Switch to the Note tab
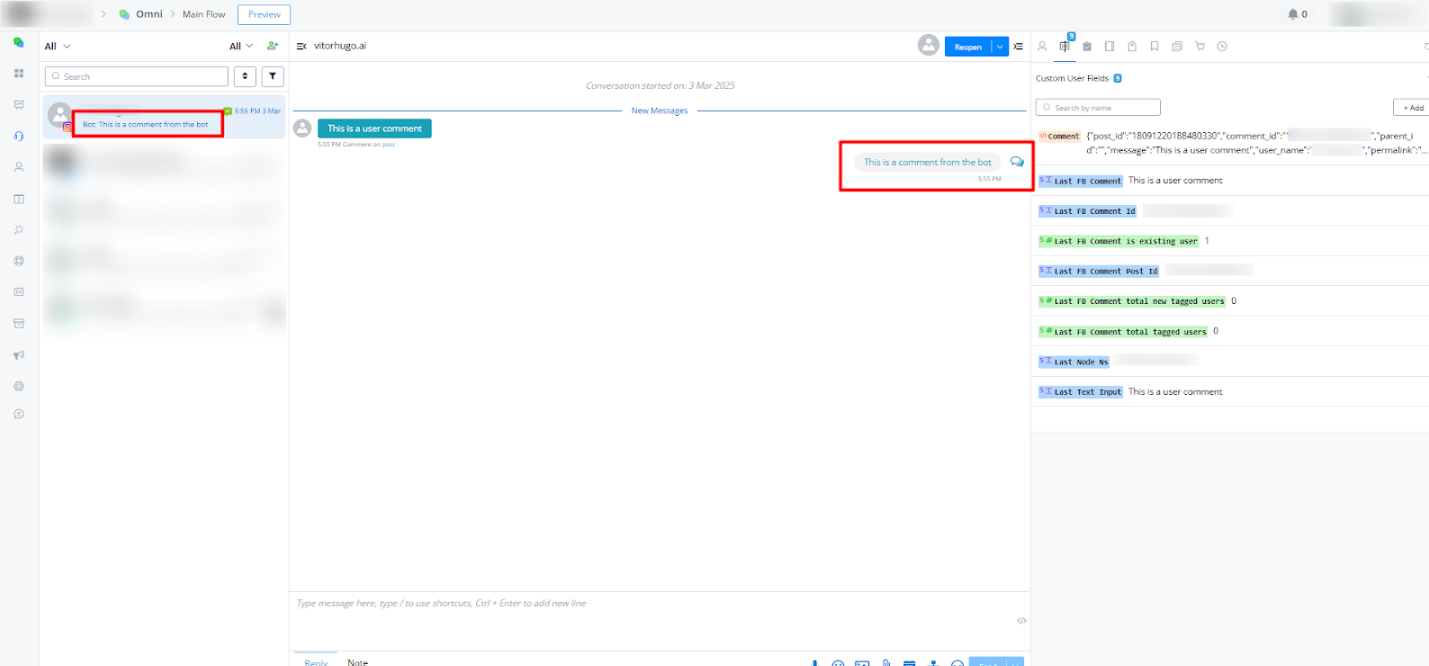This screenshot has width=1429, height=666. coord(357,662)
